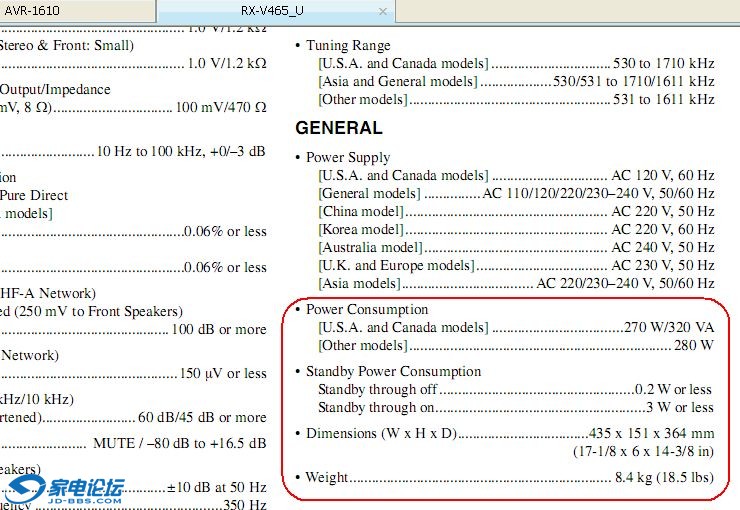Click the 100 dB or more value

point(219,329)
